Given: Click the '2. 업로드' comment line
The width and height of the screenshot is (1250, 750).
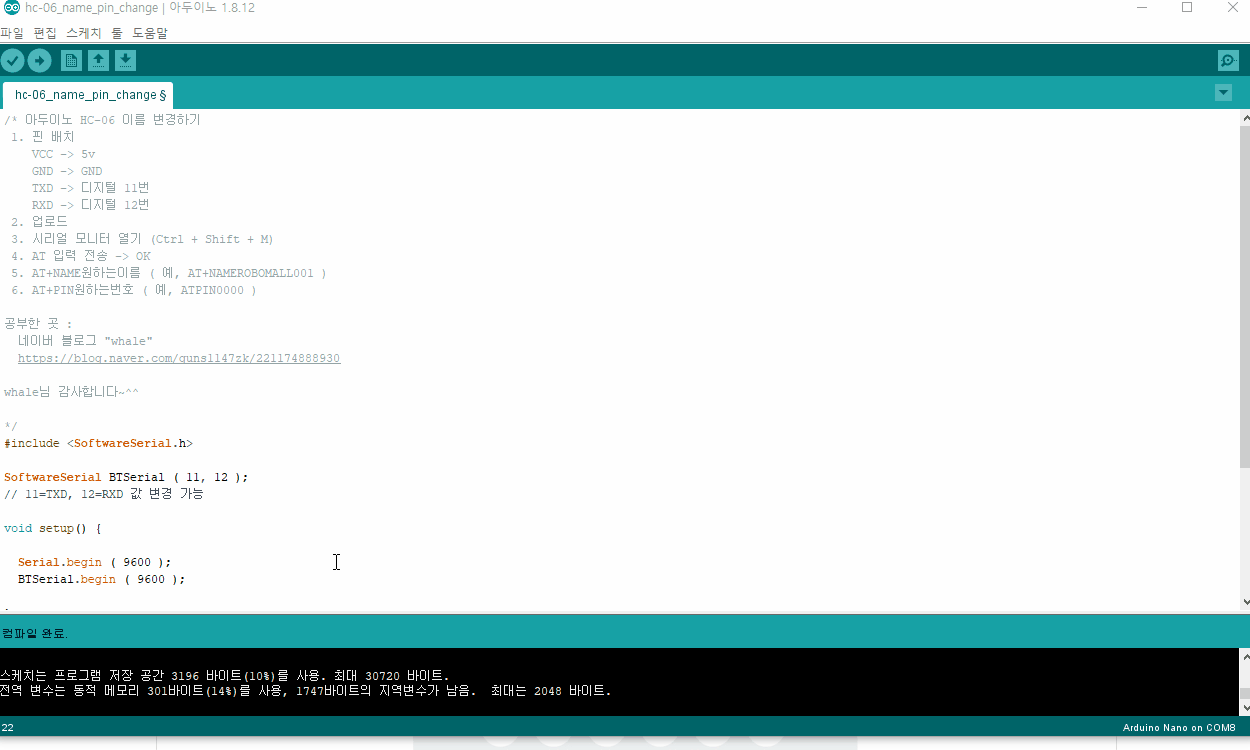Looking at the screenshot, I should [x=40, y=222].
